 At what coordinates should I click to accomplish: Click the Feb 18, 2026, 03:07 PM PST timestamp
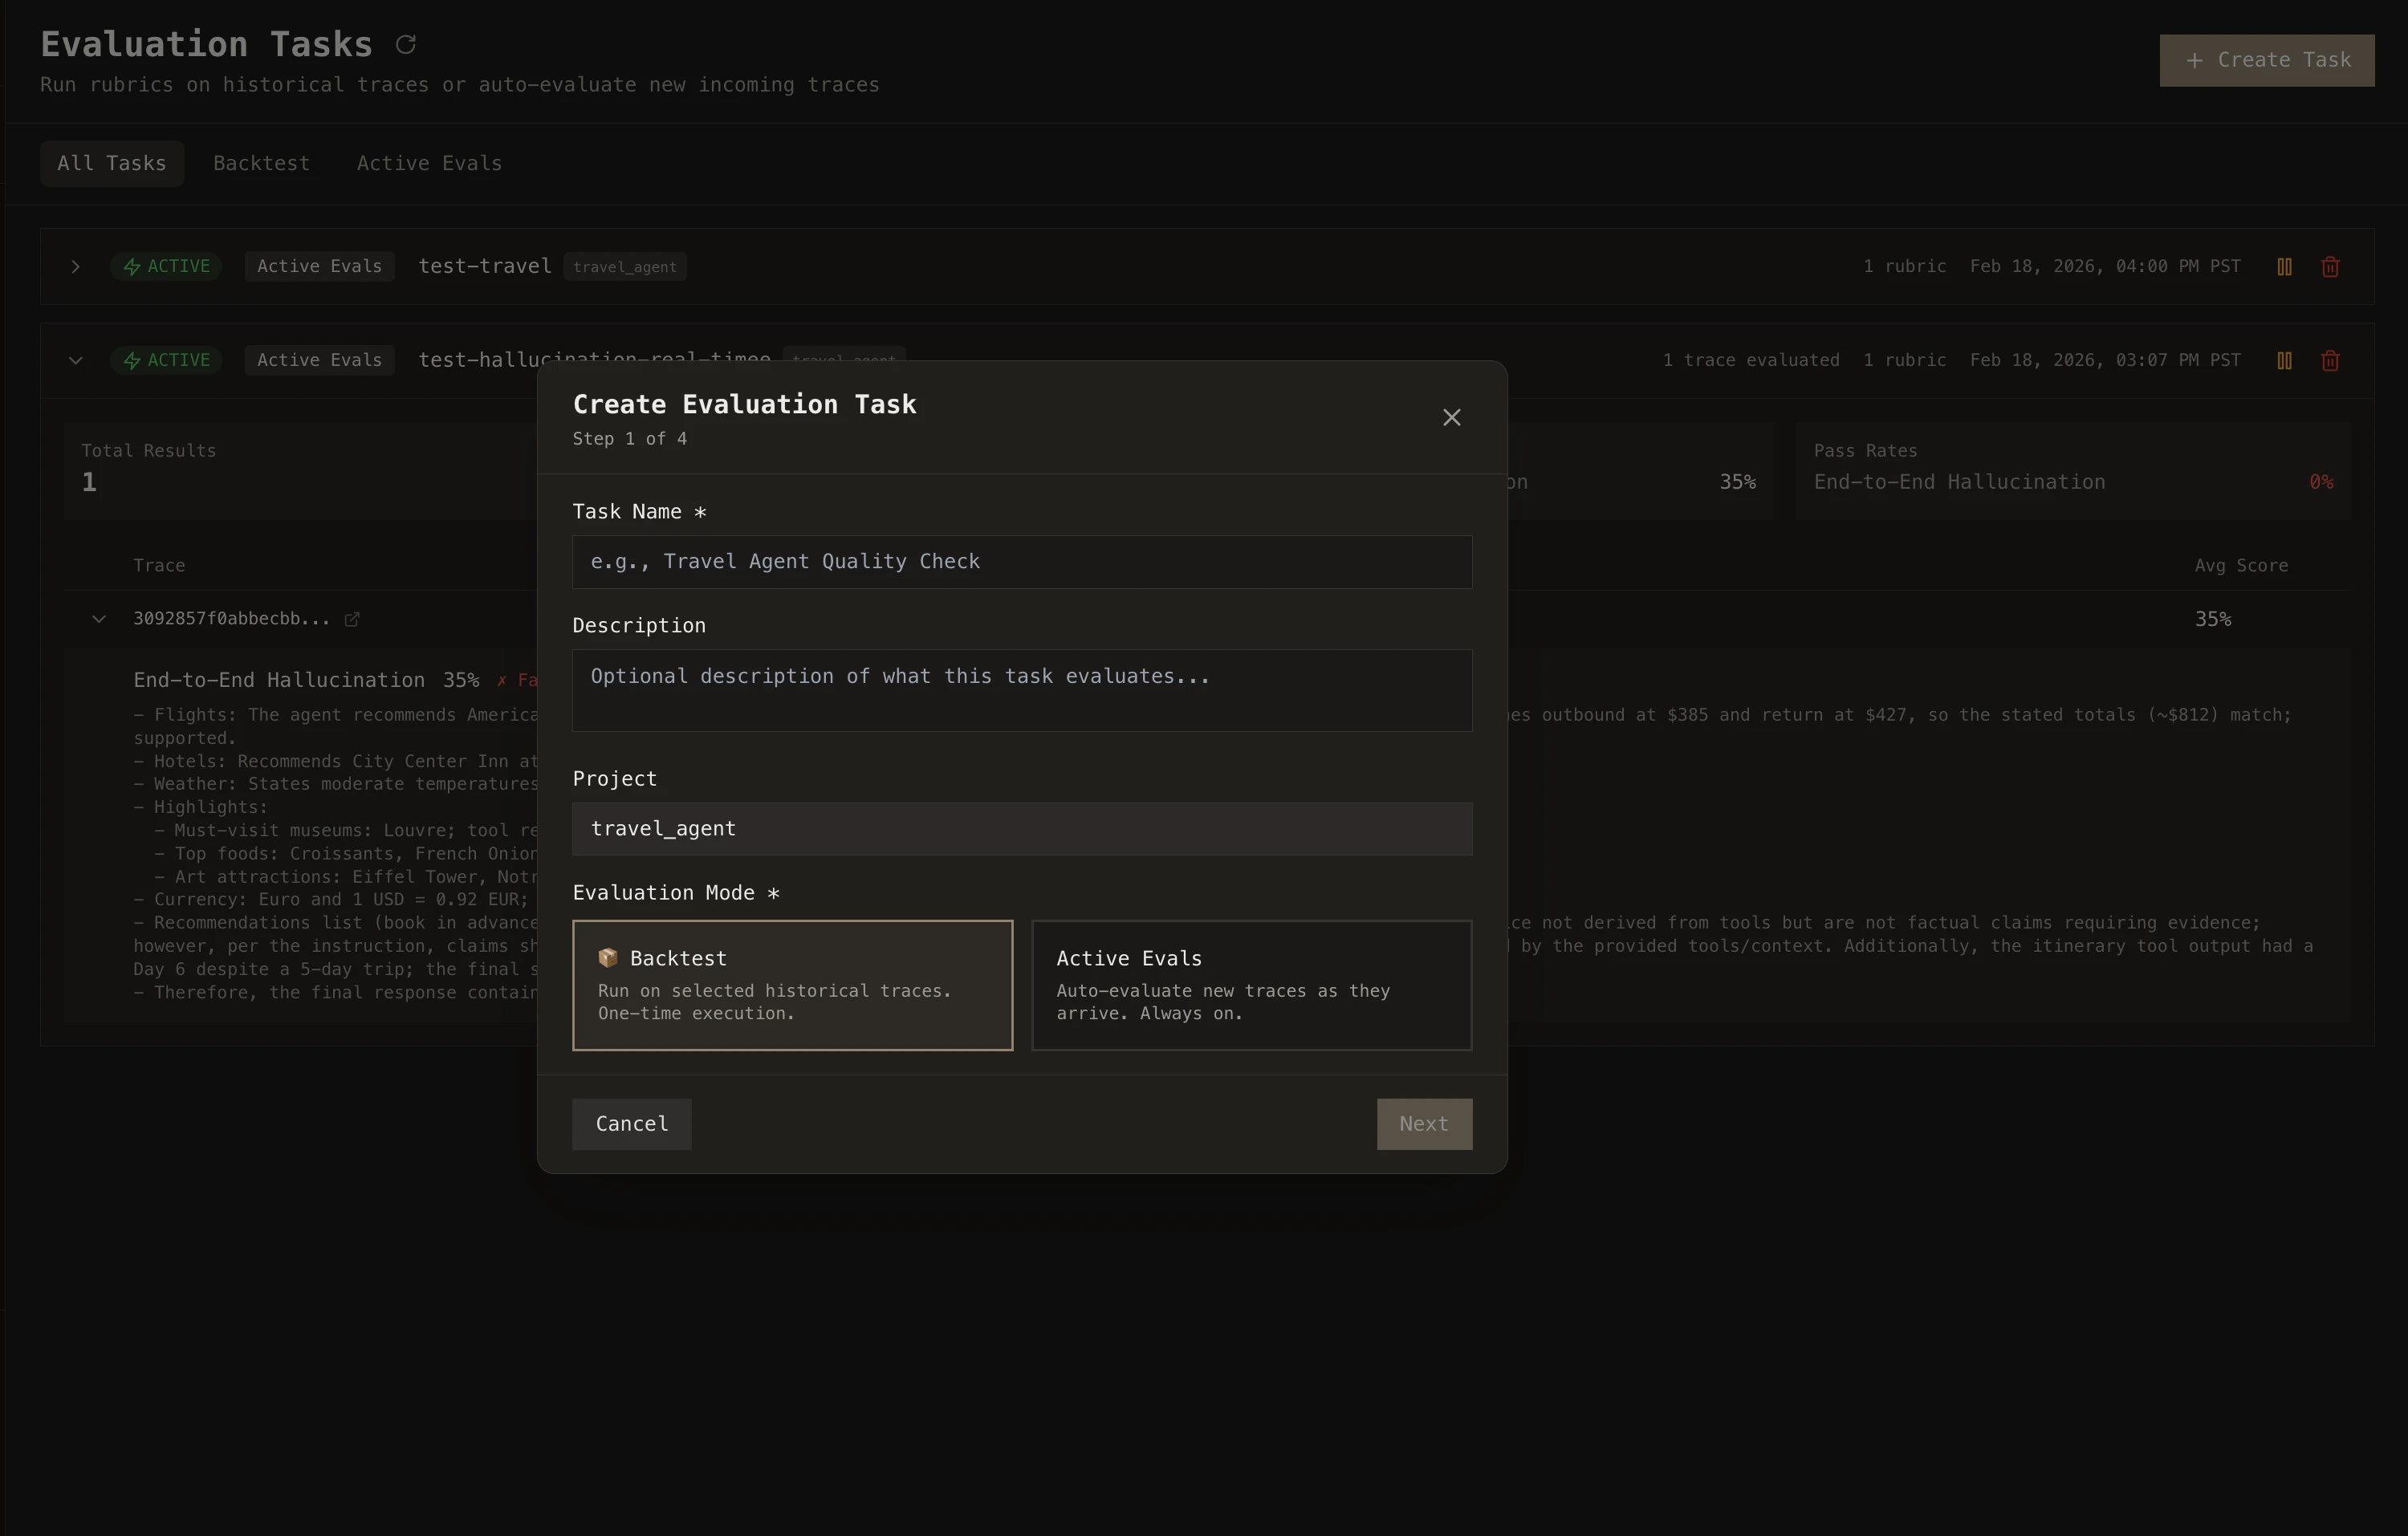(x=2104, y=360)
